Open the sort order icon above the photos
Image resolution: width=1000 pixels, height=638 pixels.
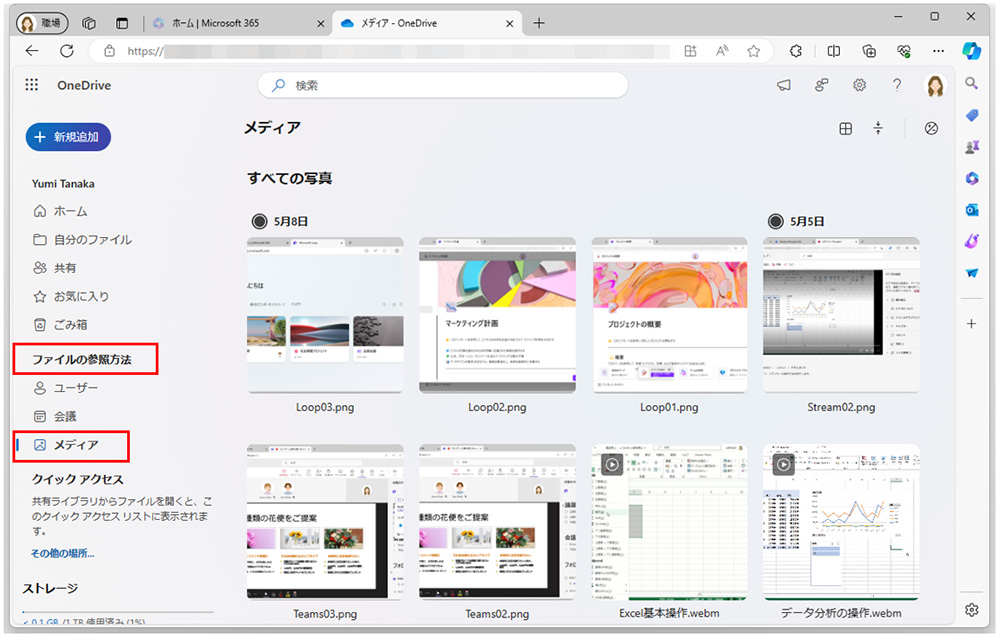tap(877, 128)
